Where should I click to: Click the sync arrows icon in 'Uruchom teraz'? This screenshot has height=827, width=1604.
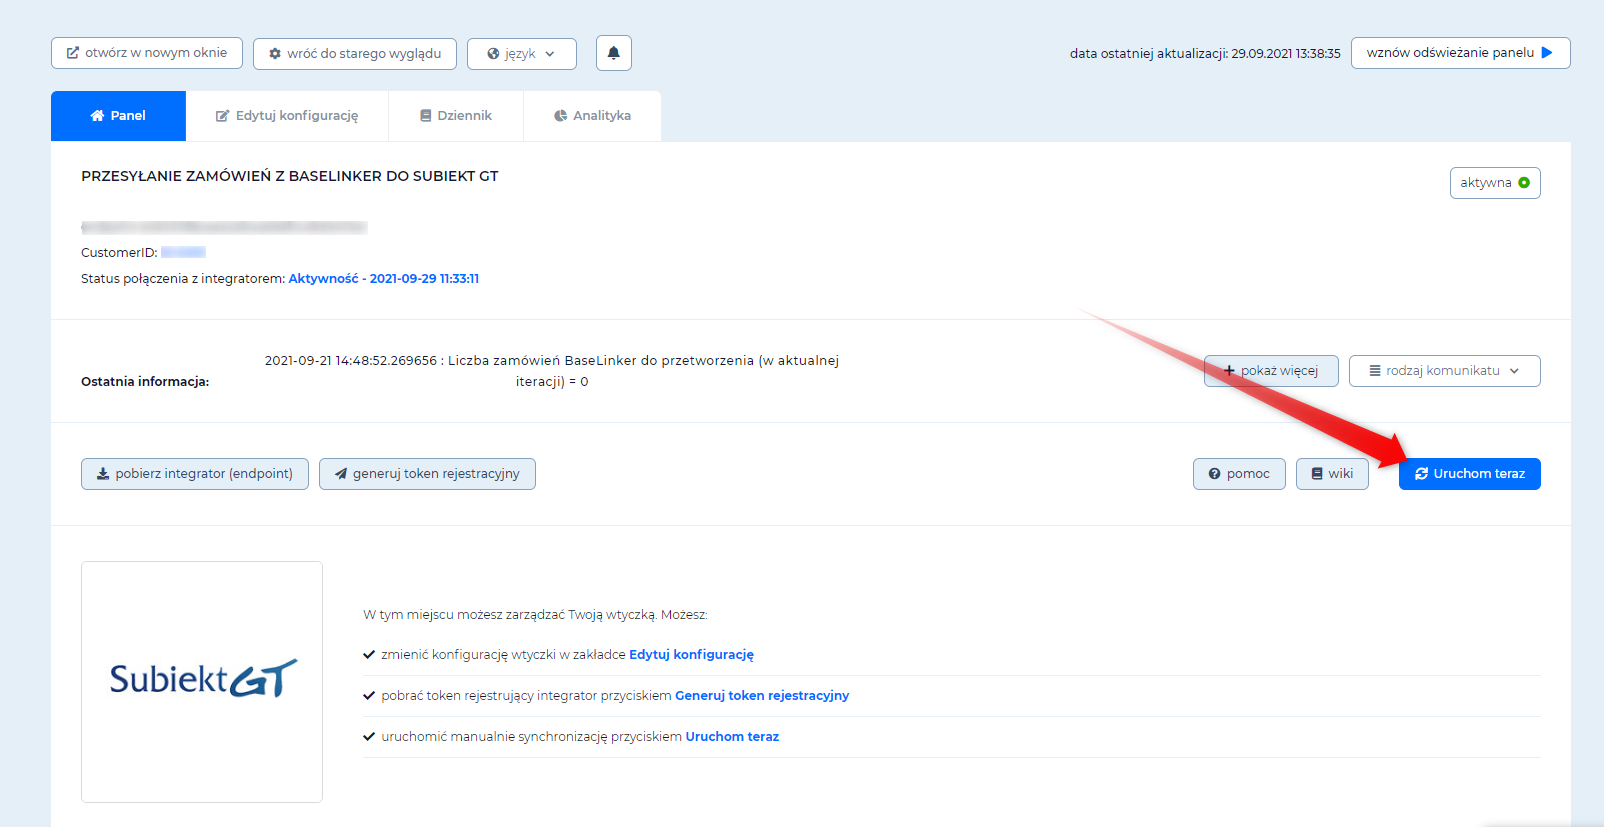(1421, 474)
